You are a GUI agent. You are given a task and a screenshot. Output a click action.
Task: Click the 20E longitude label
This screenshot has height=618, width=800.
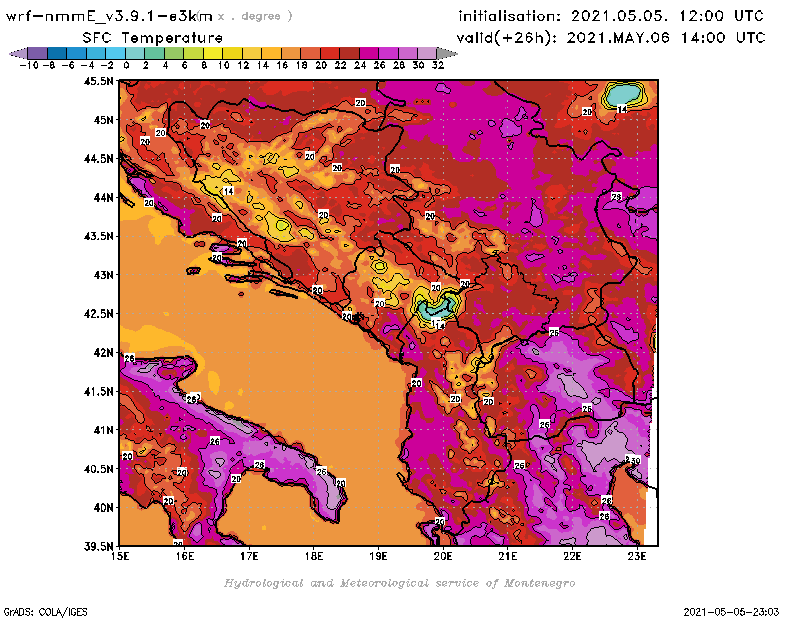443,556
